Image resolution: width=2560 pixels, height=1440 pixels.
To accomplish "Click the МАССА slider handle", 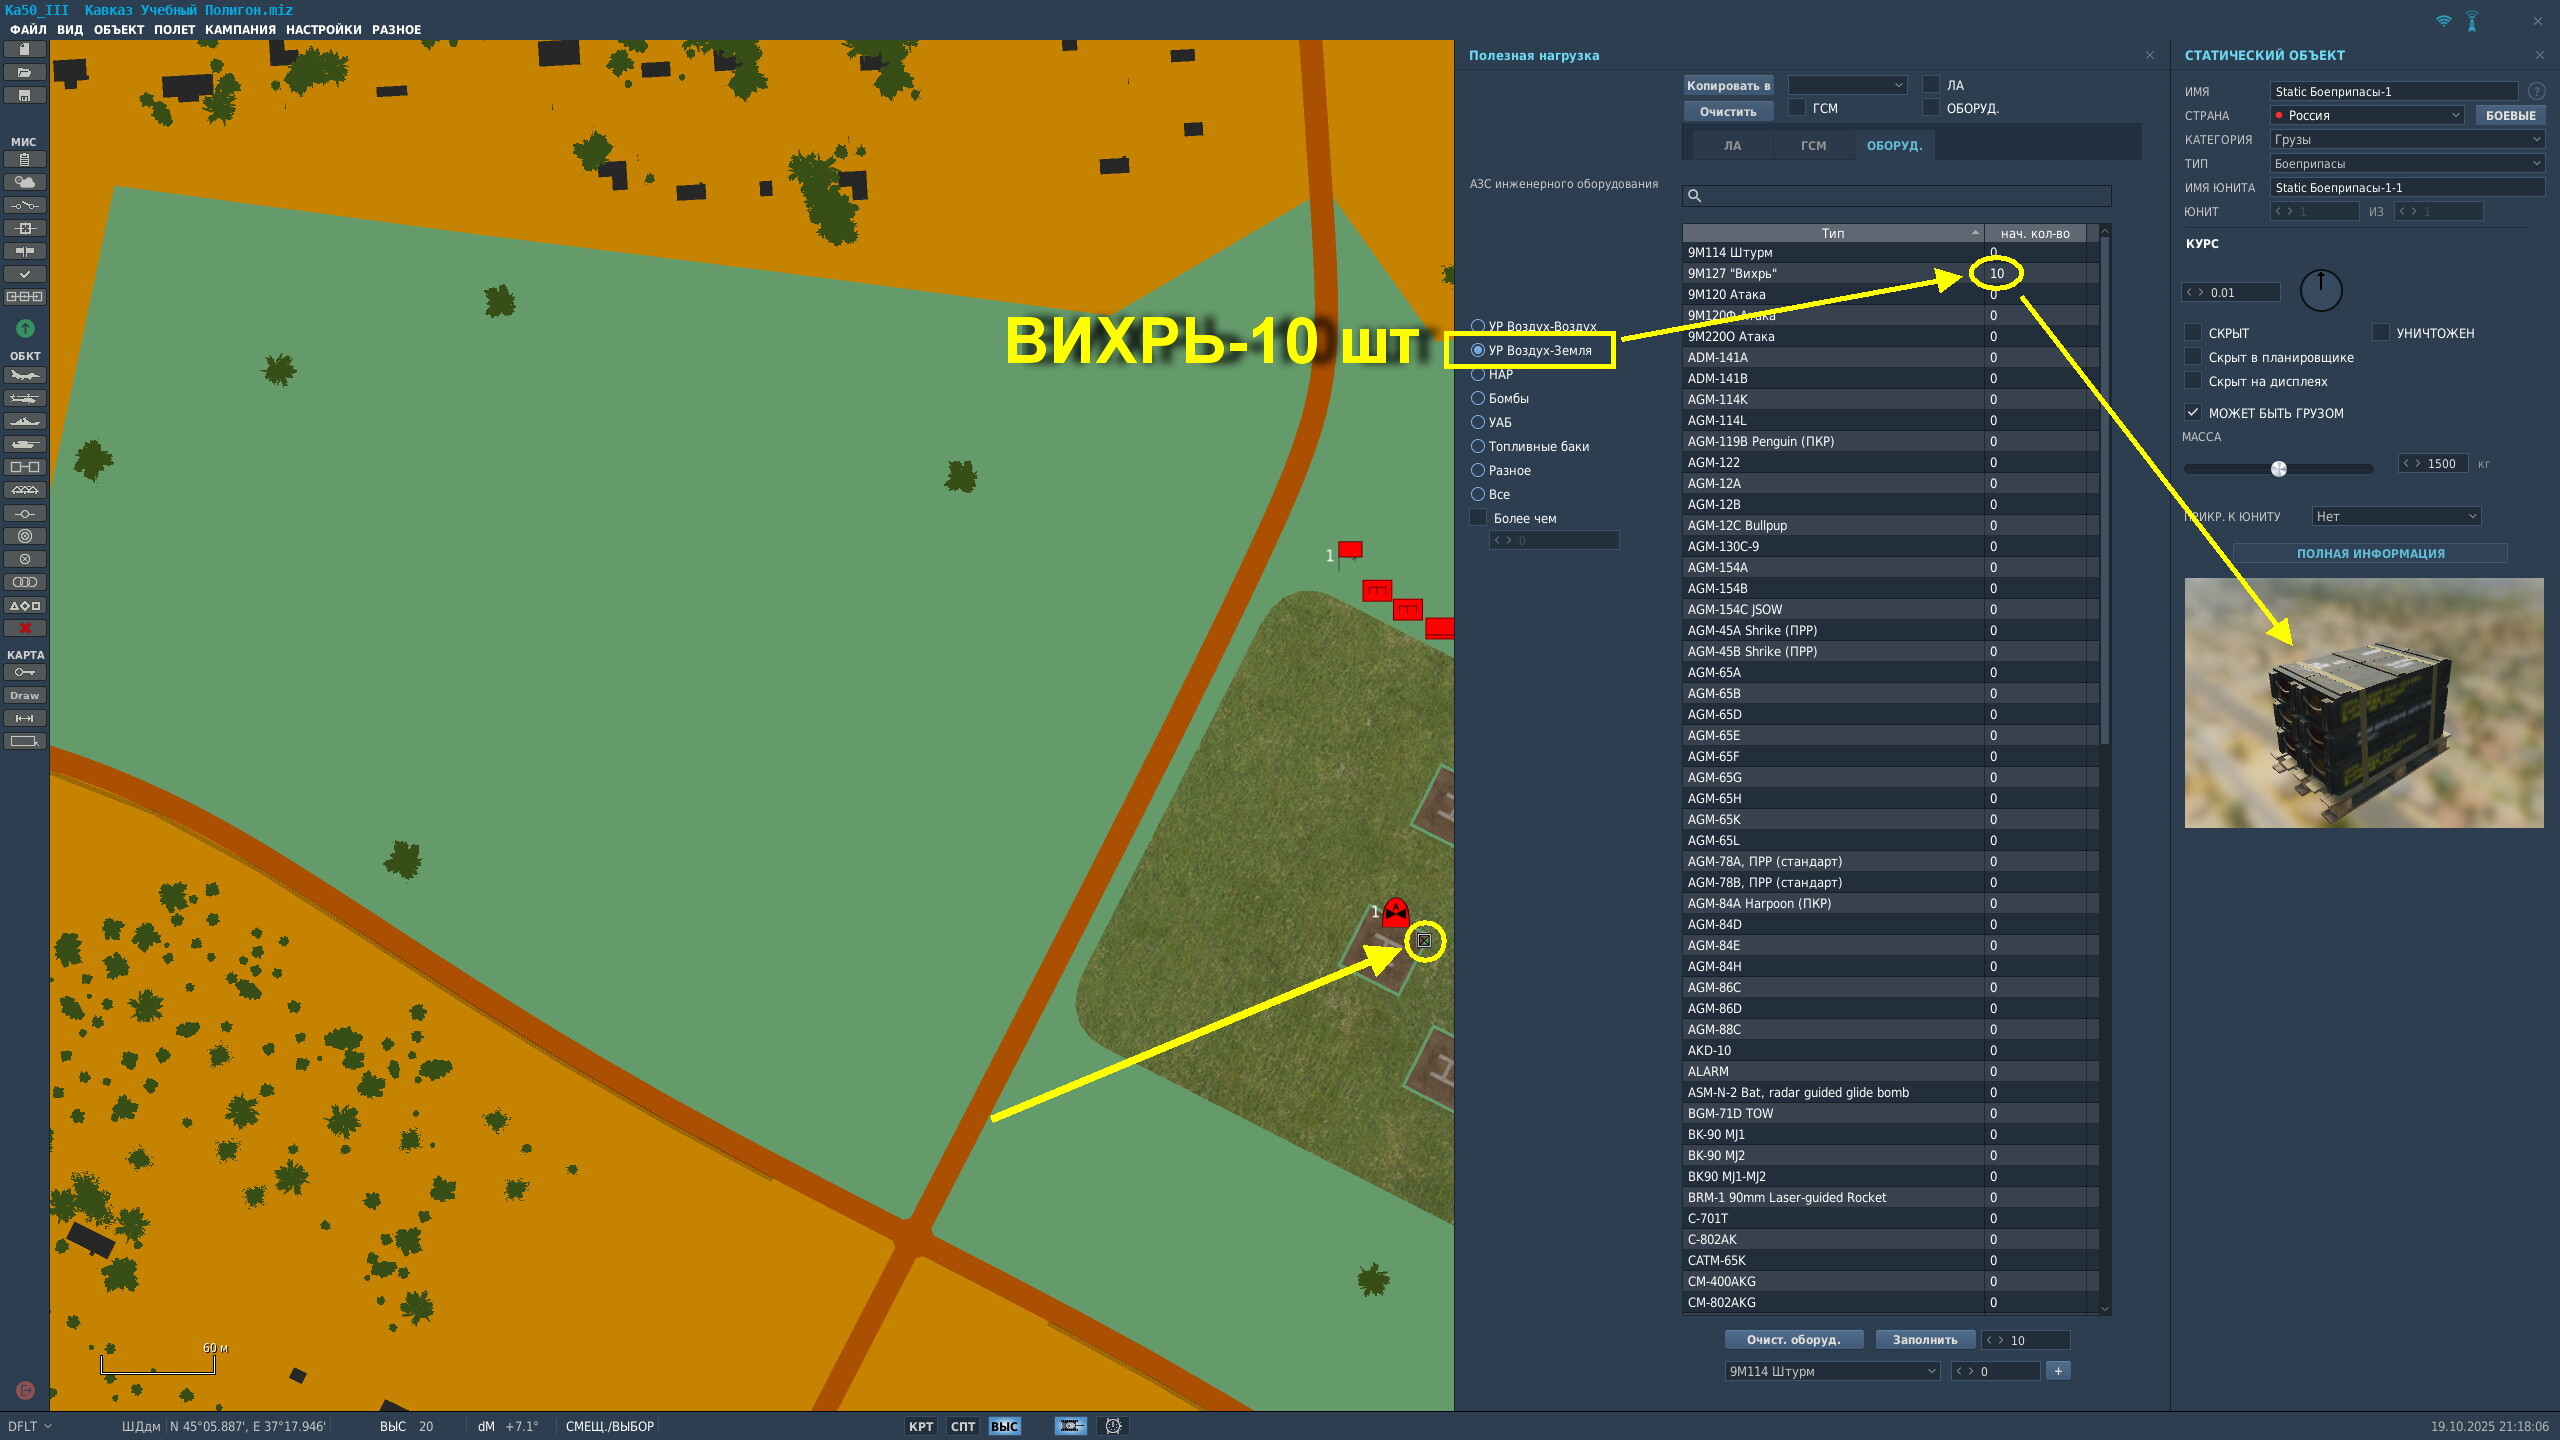I will click(2279, 468).
